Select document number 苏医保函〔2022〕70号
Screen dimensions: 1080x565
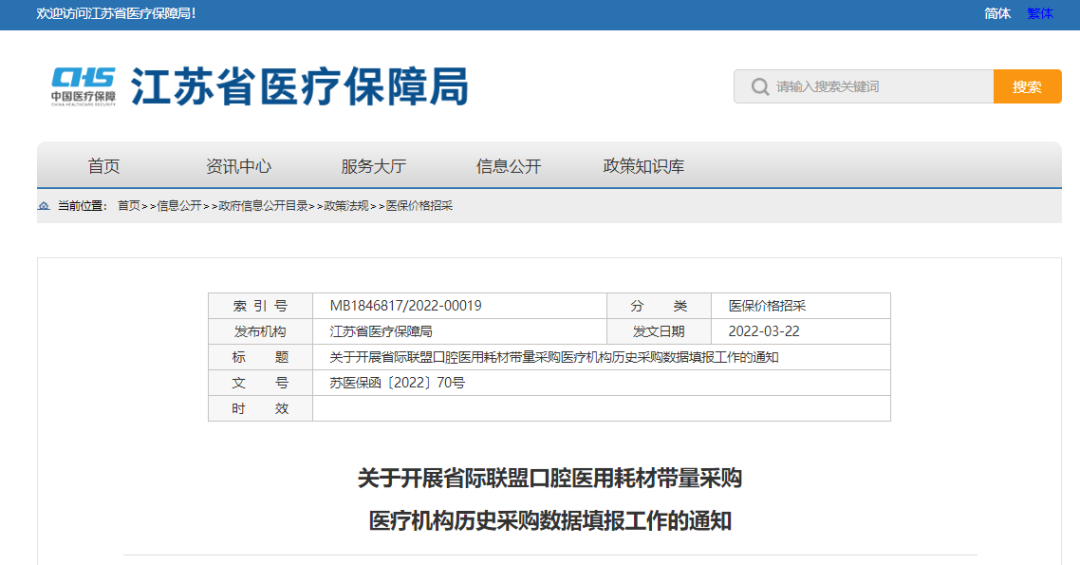(x=397, y=382)
